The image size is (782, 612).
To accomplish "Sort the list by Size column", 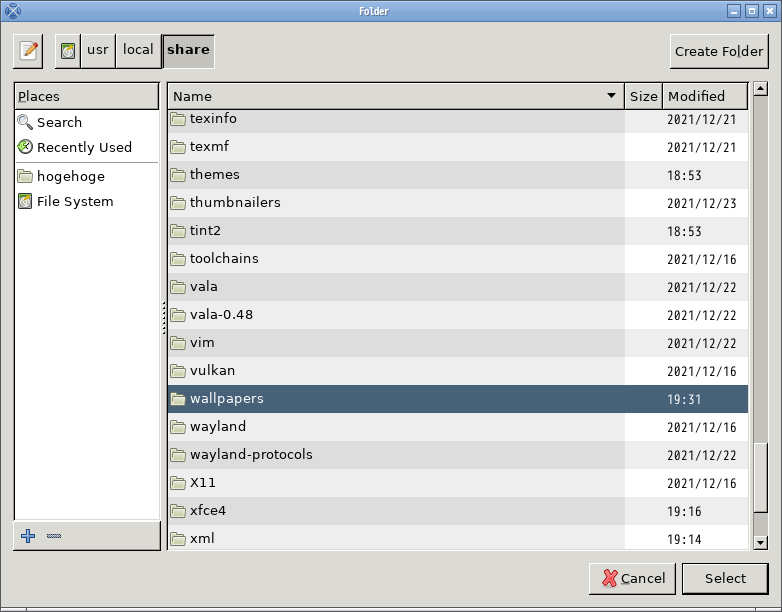I will point(643,96).
